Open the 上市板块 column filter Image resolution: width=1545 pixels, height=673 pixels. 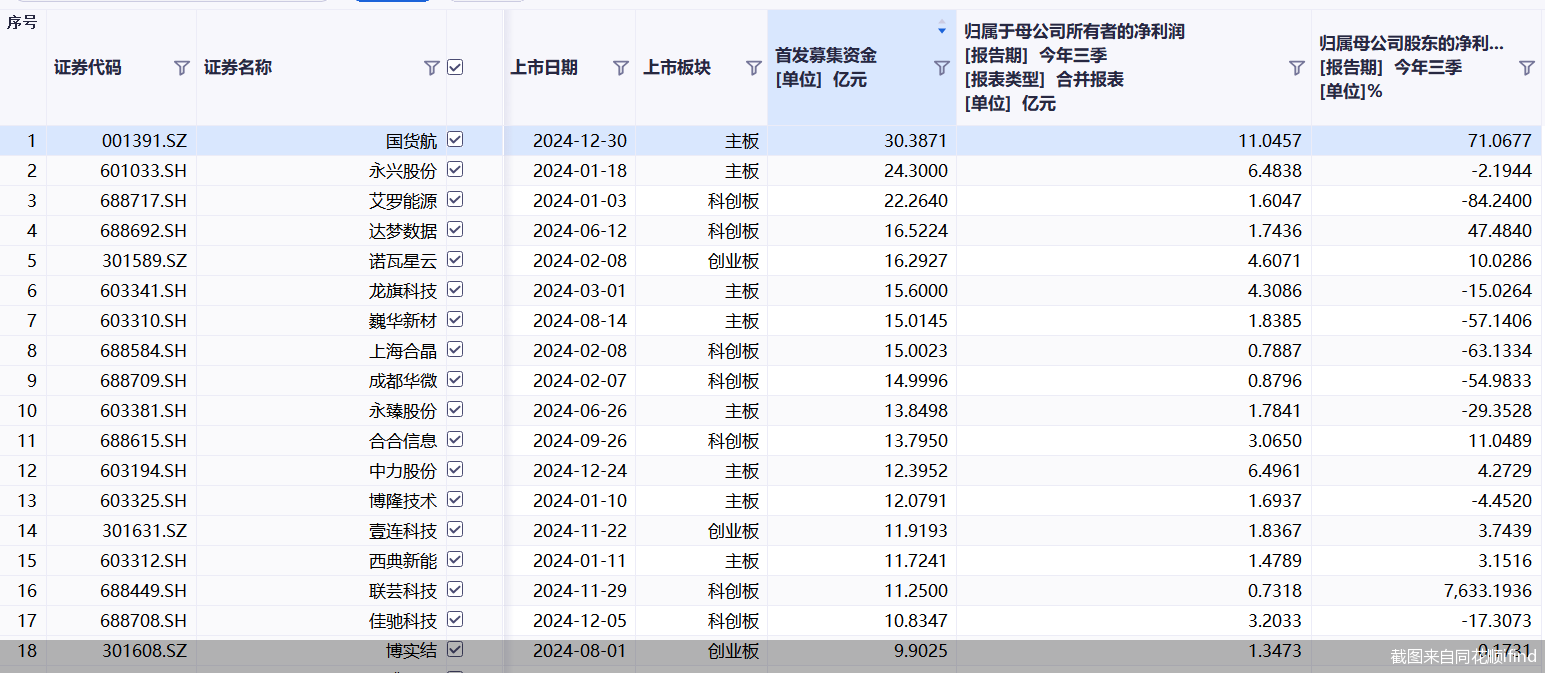753,68
